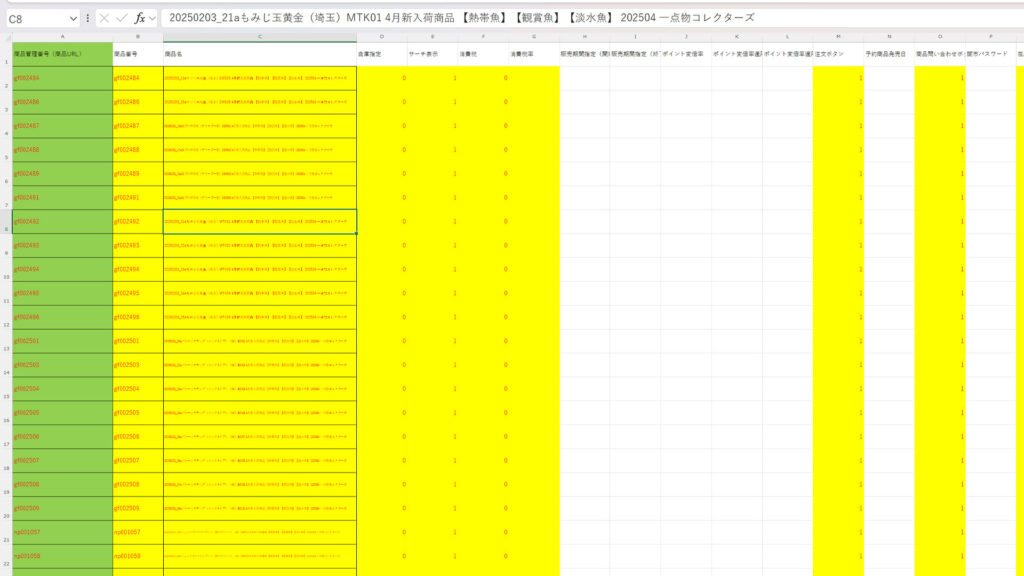Click cell gf002509 in column A
Image resolution: width=1024 pixels, height=576 pixels.
click(62, 508)
